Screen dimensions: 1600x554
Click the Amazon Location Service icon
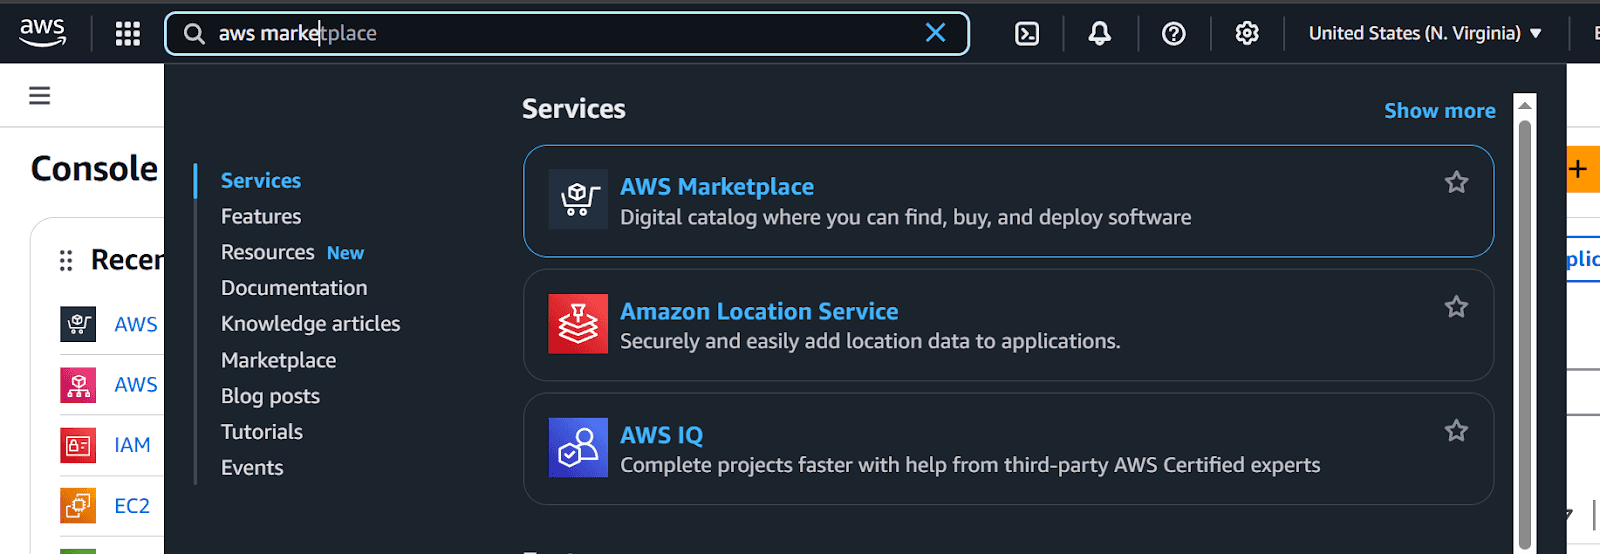[578, 324]
